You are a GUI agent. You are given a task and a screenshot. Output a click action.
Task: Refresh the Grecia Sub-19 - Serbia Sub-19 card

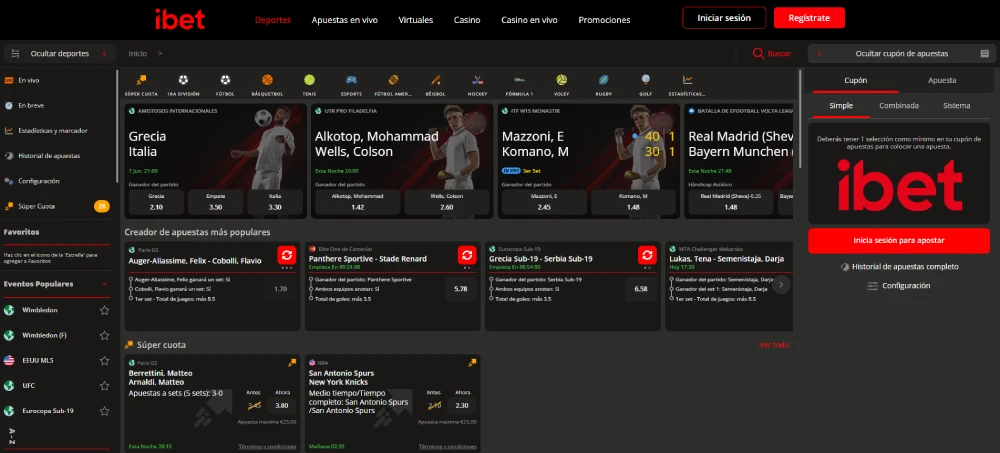tap(647, 255)
